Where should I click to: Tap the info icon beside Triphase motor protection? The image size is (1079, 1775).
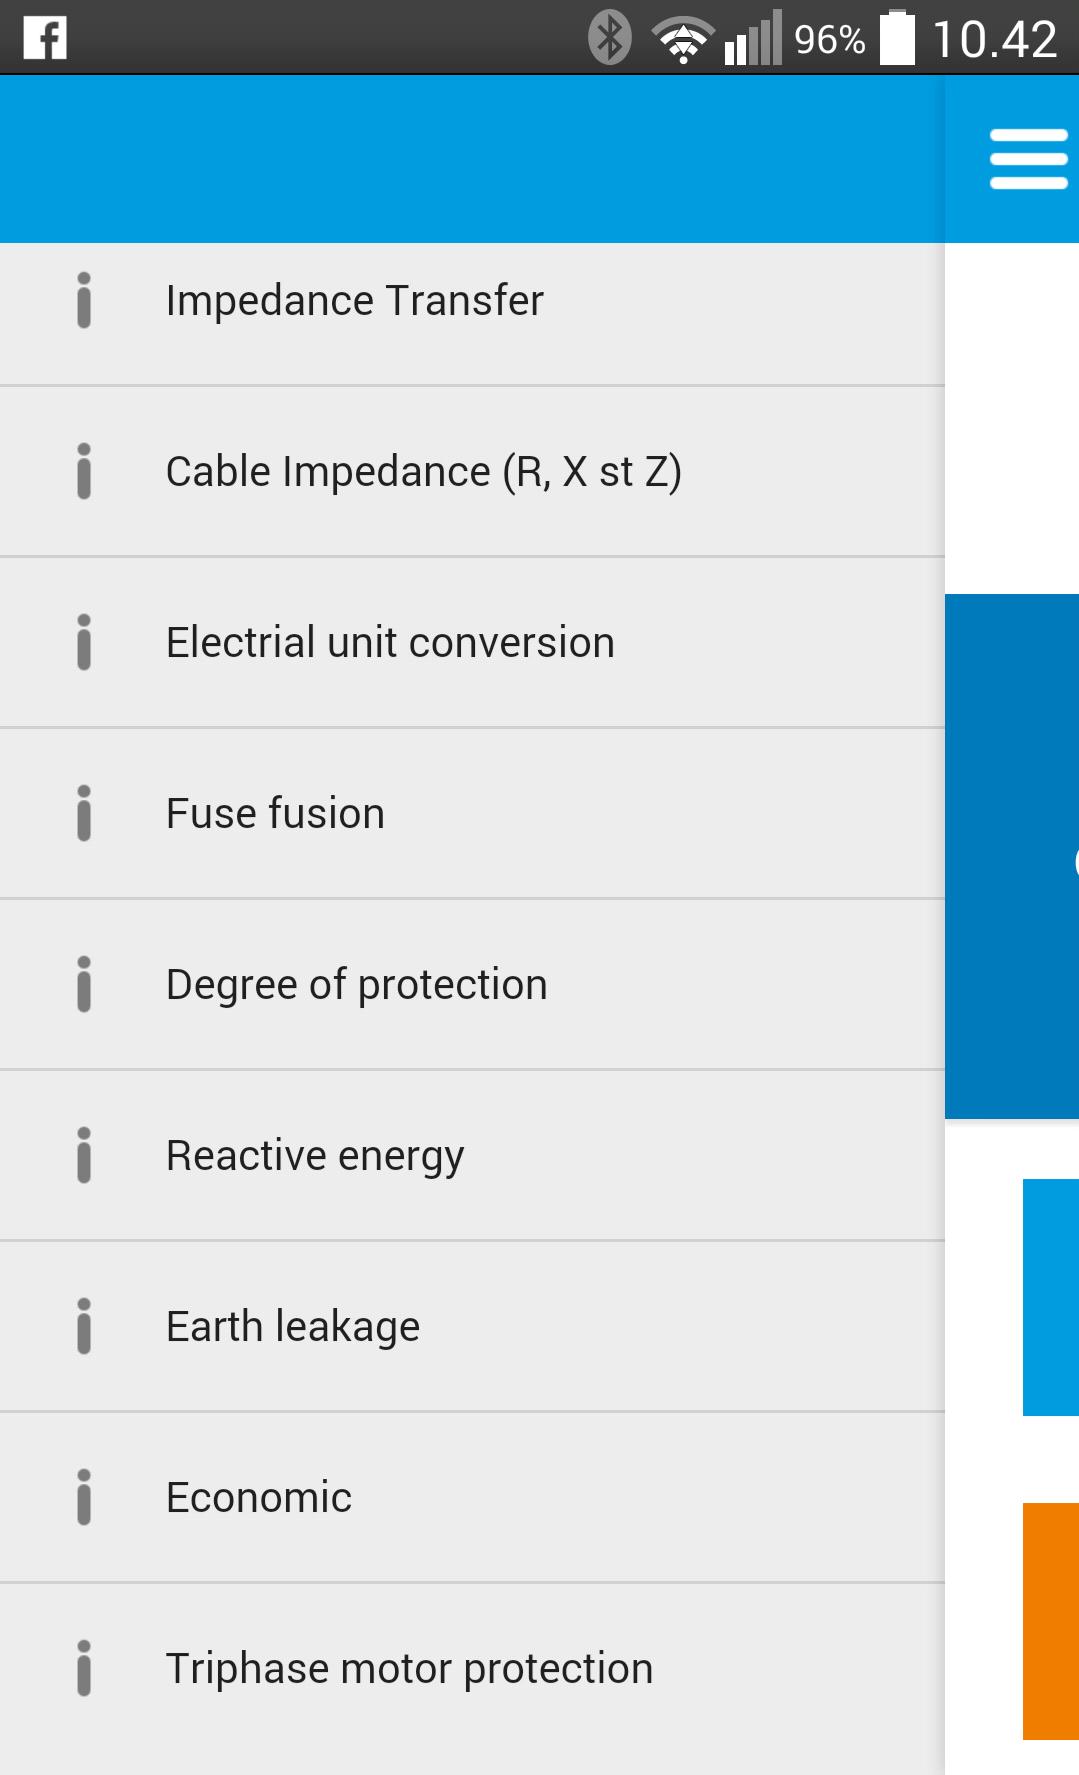coord(82,1667)
